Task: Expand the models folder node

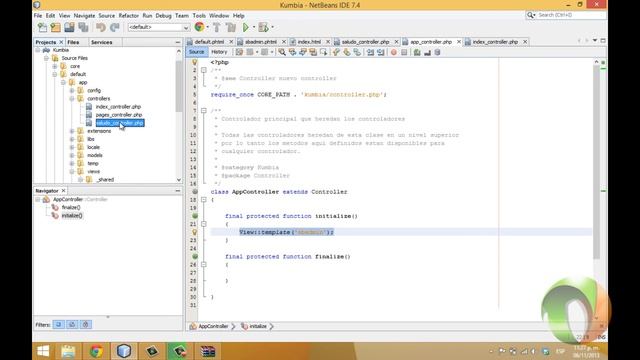Action: 72,155
